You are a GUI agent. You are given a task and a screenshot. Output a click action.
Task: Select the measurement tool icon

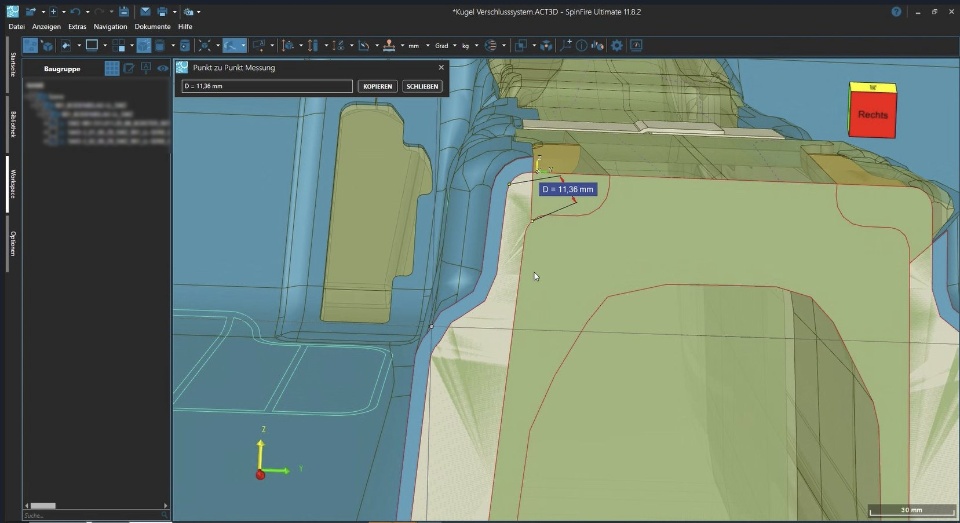[x=232, y=45]
